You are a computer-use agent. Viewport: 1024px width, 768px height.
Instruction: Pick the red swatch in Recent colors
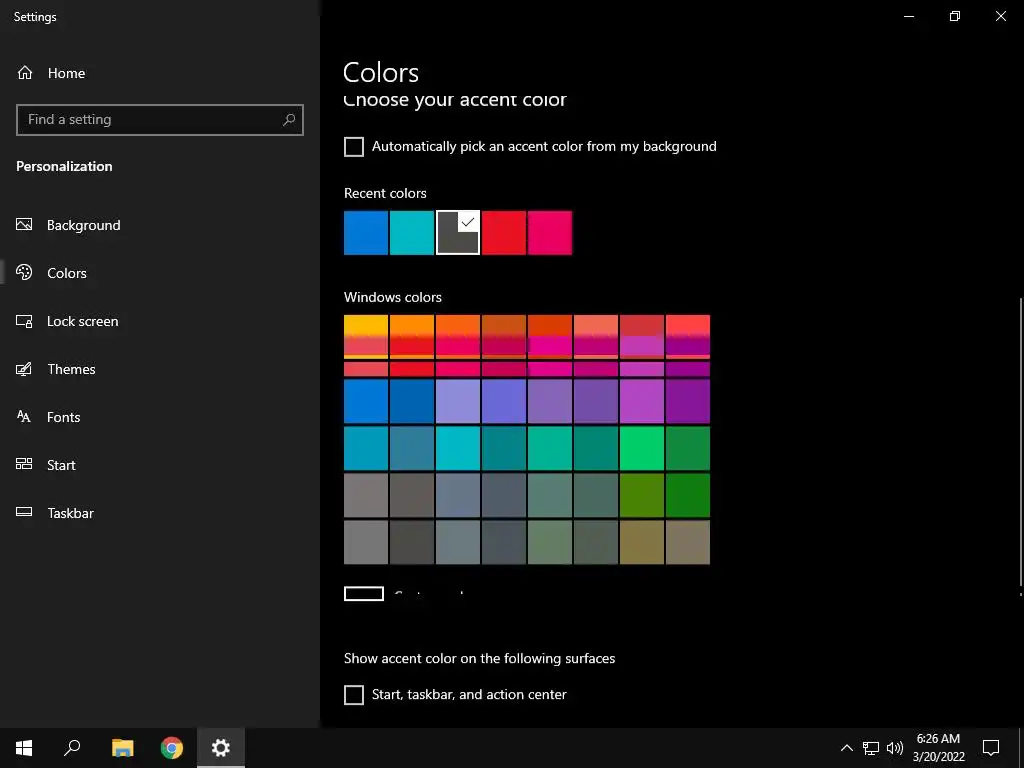[504, 232]
